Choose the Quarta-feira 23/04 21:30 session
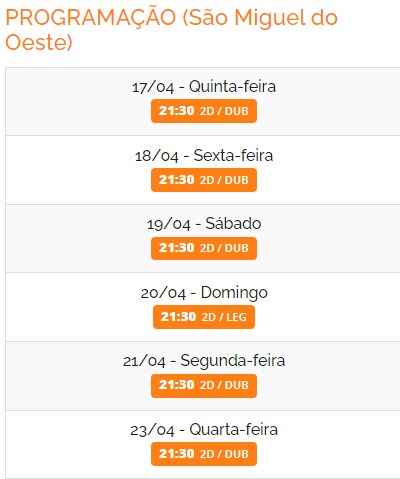This screenshot has width=400, height=479. tap(204, 454)
